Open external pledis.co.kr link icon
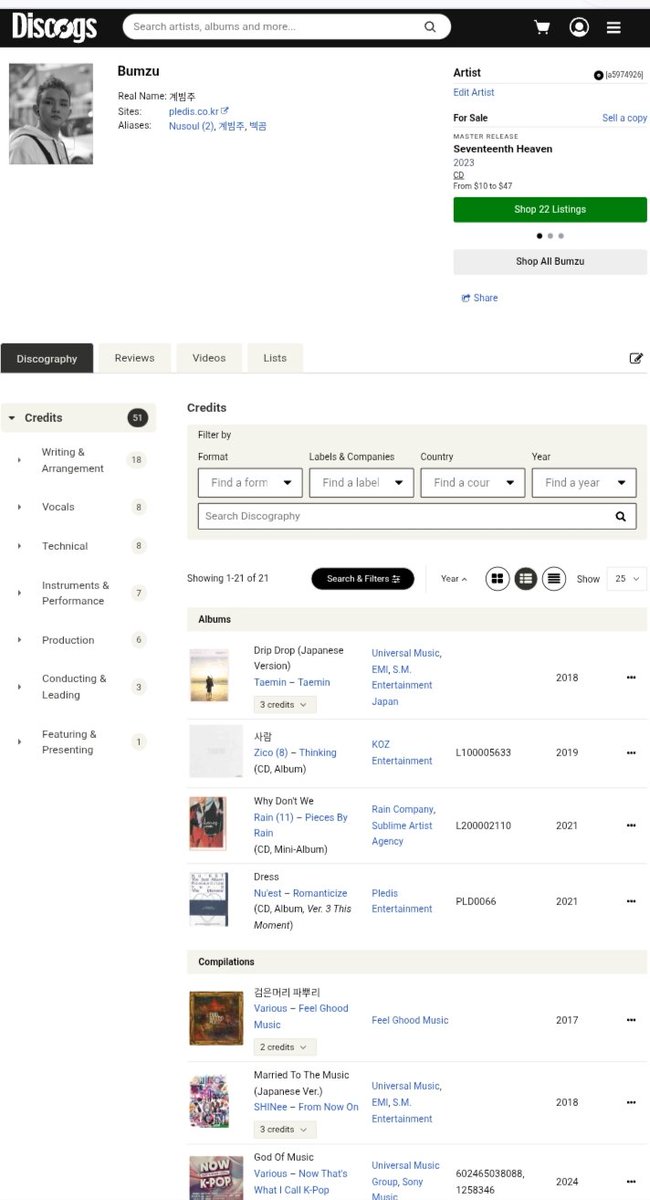Image resolution: width=650 pixels, height=1200 pixels. pyautogui.click(x=225, y=112)
